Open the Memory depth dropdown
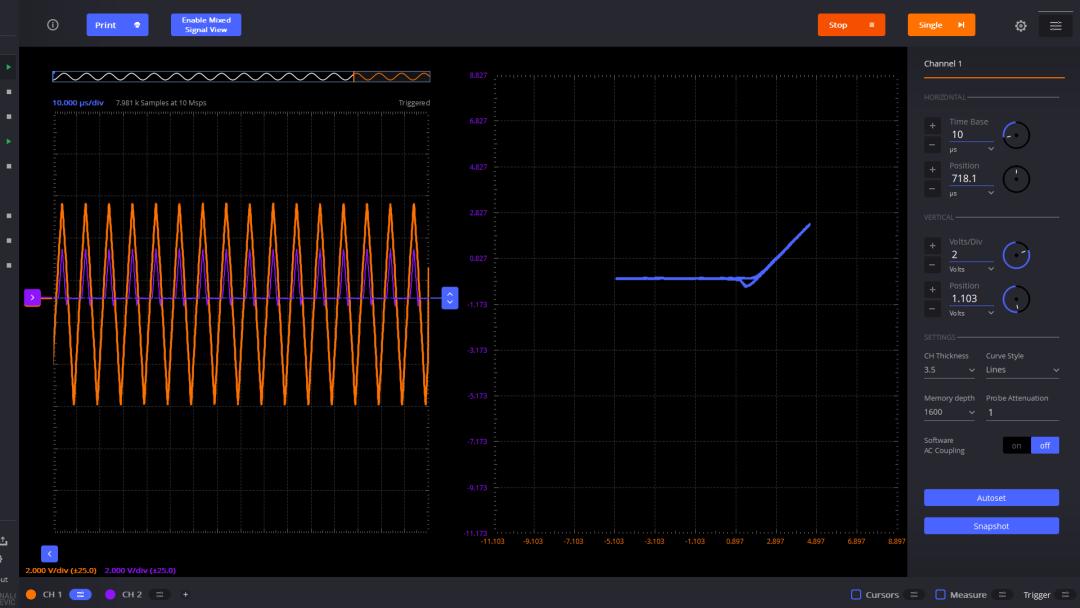Viewport: 1080px width, 608px height. [x=949, y=412]
